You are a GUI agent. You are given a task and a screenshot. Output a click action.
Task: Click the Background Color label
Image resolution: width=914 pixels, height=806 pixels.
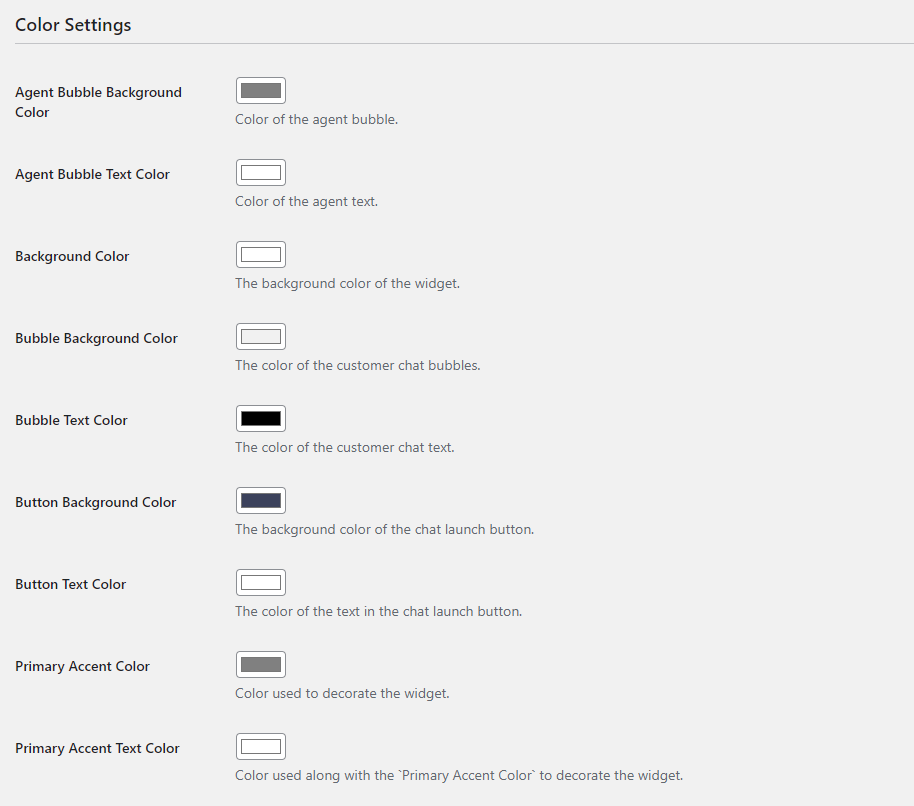point(72,256)
